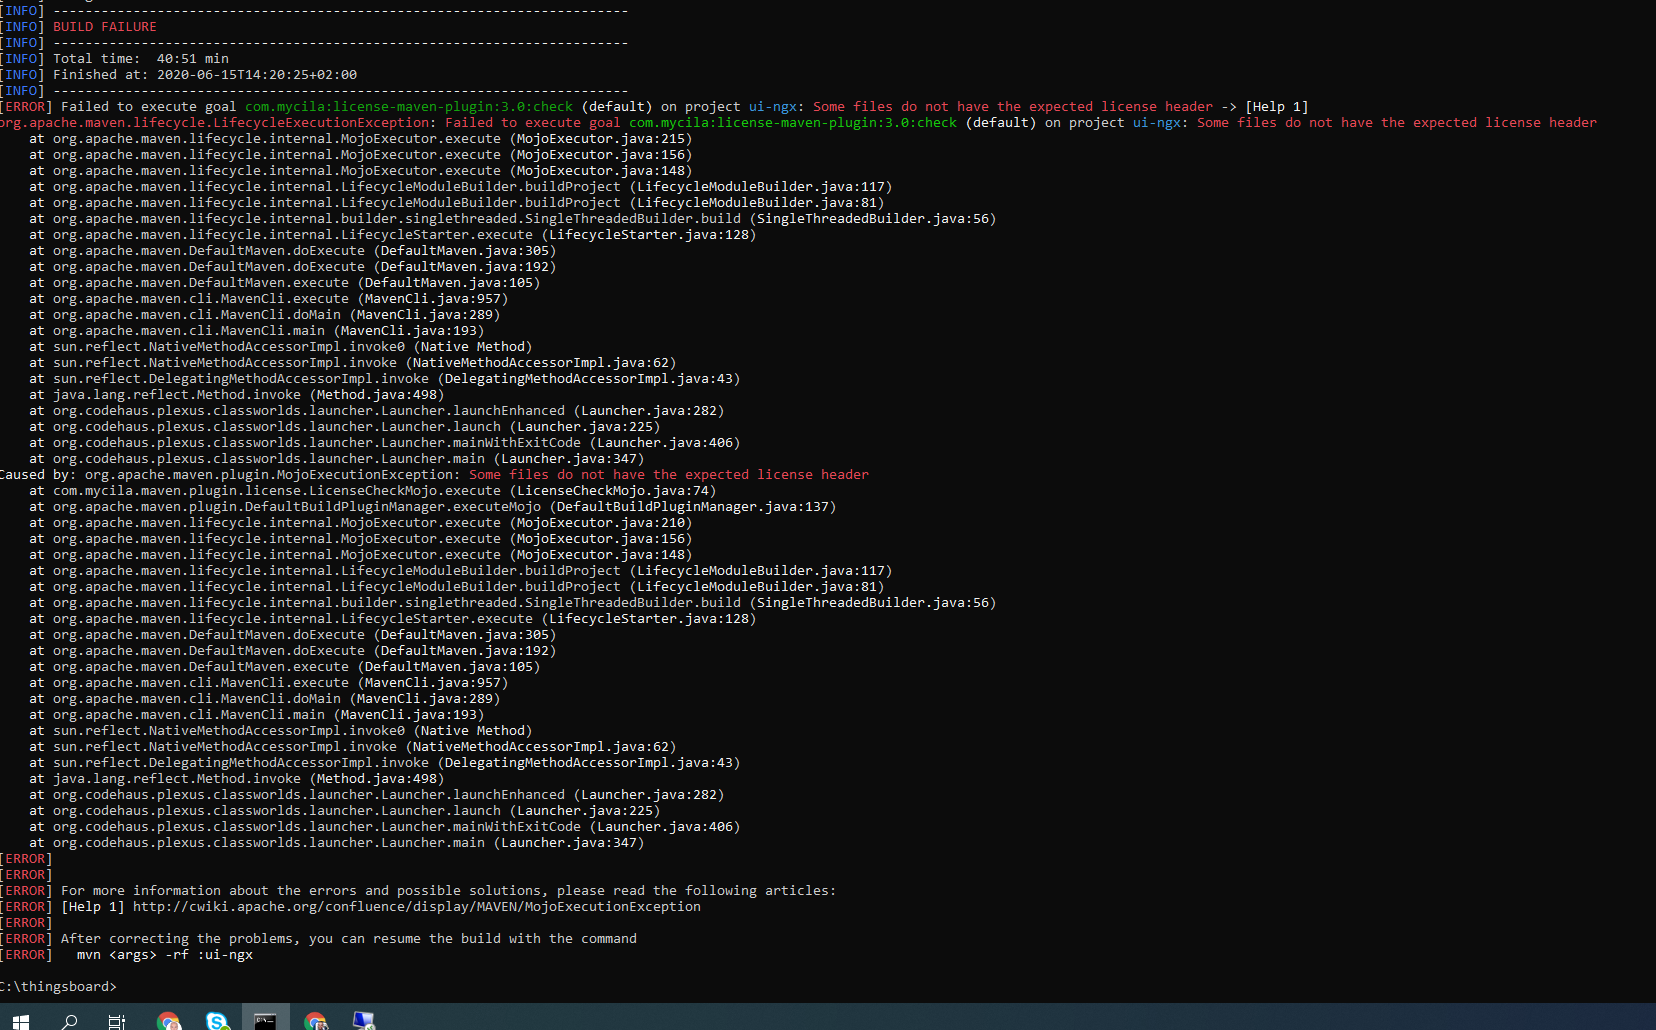Click the BUILD FAILURE message
Image resolution: width=1656 pixels, height=1030 pixels.
(x=104, y=26)
